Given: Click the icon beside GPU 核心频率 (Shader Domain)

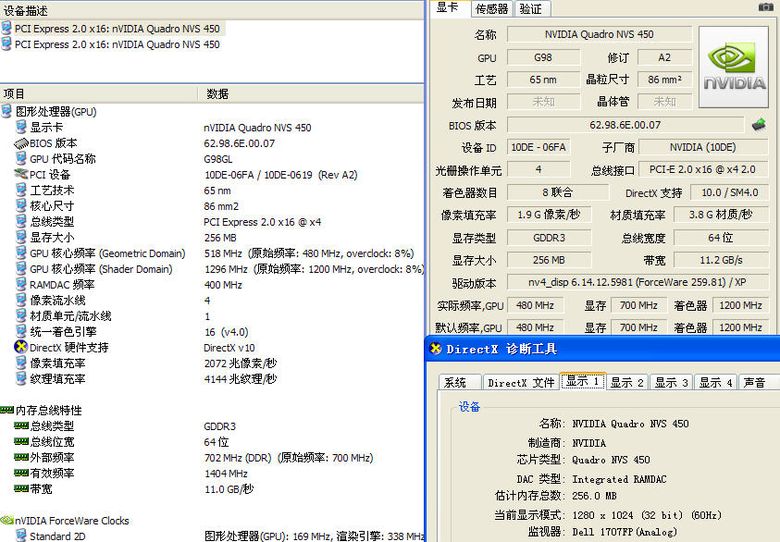Looking at the screenshot, I should [21, 269].
